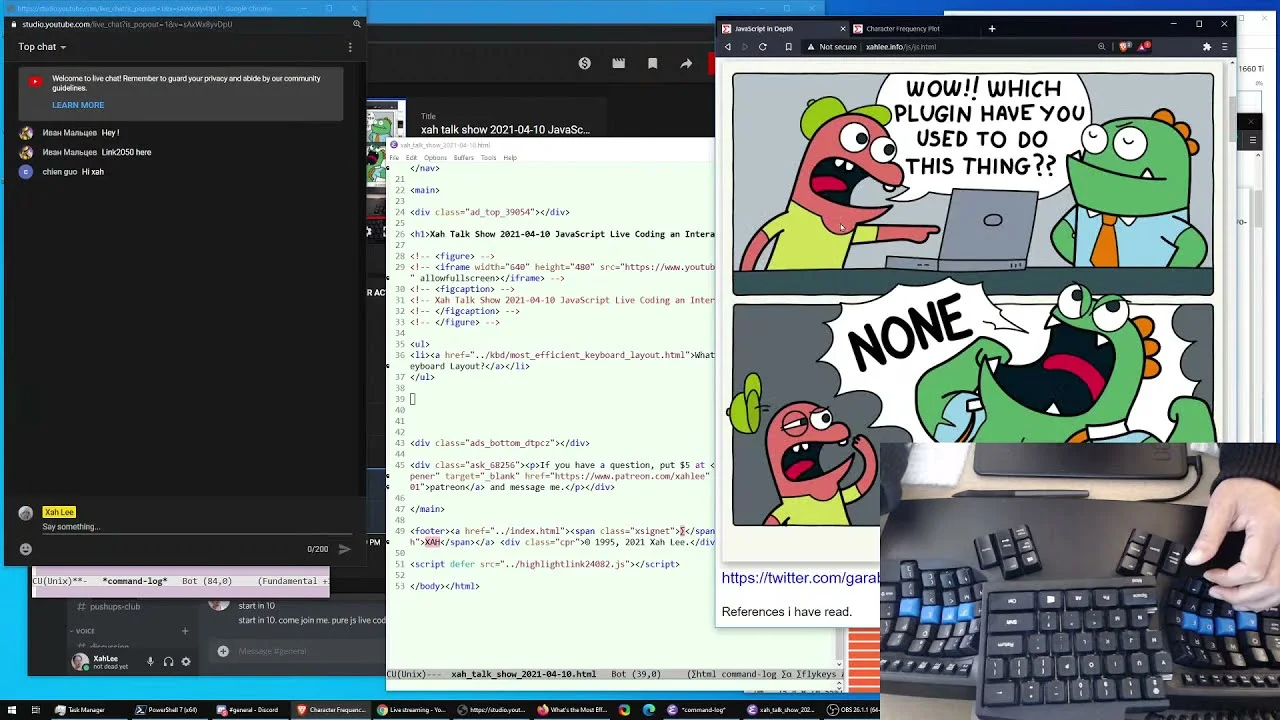
Task: Toggle Discord microphone mute
Action: (150, 661)
